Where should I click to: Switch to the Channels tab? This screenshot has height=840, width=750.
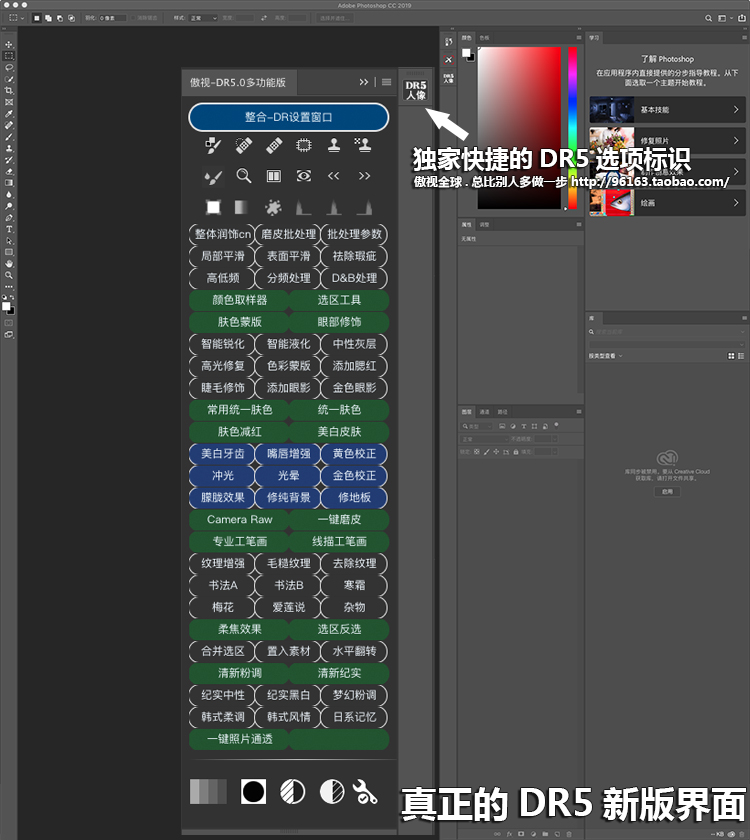point(484,411)
